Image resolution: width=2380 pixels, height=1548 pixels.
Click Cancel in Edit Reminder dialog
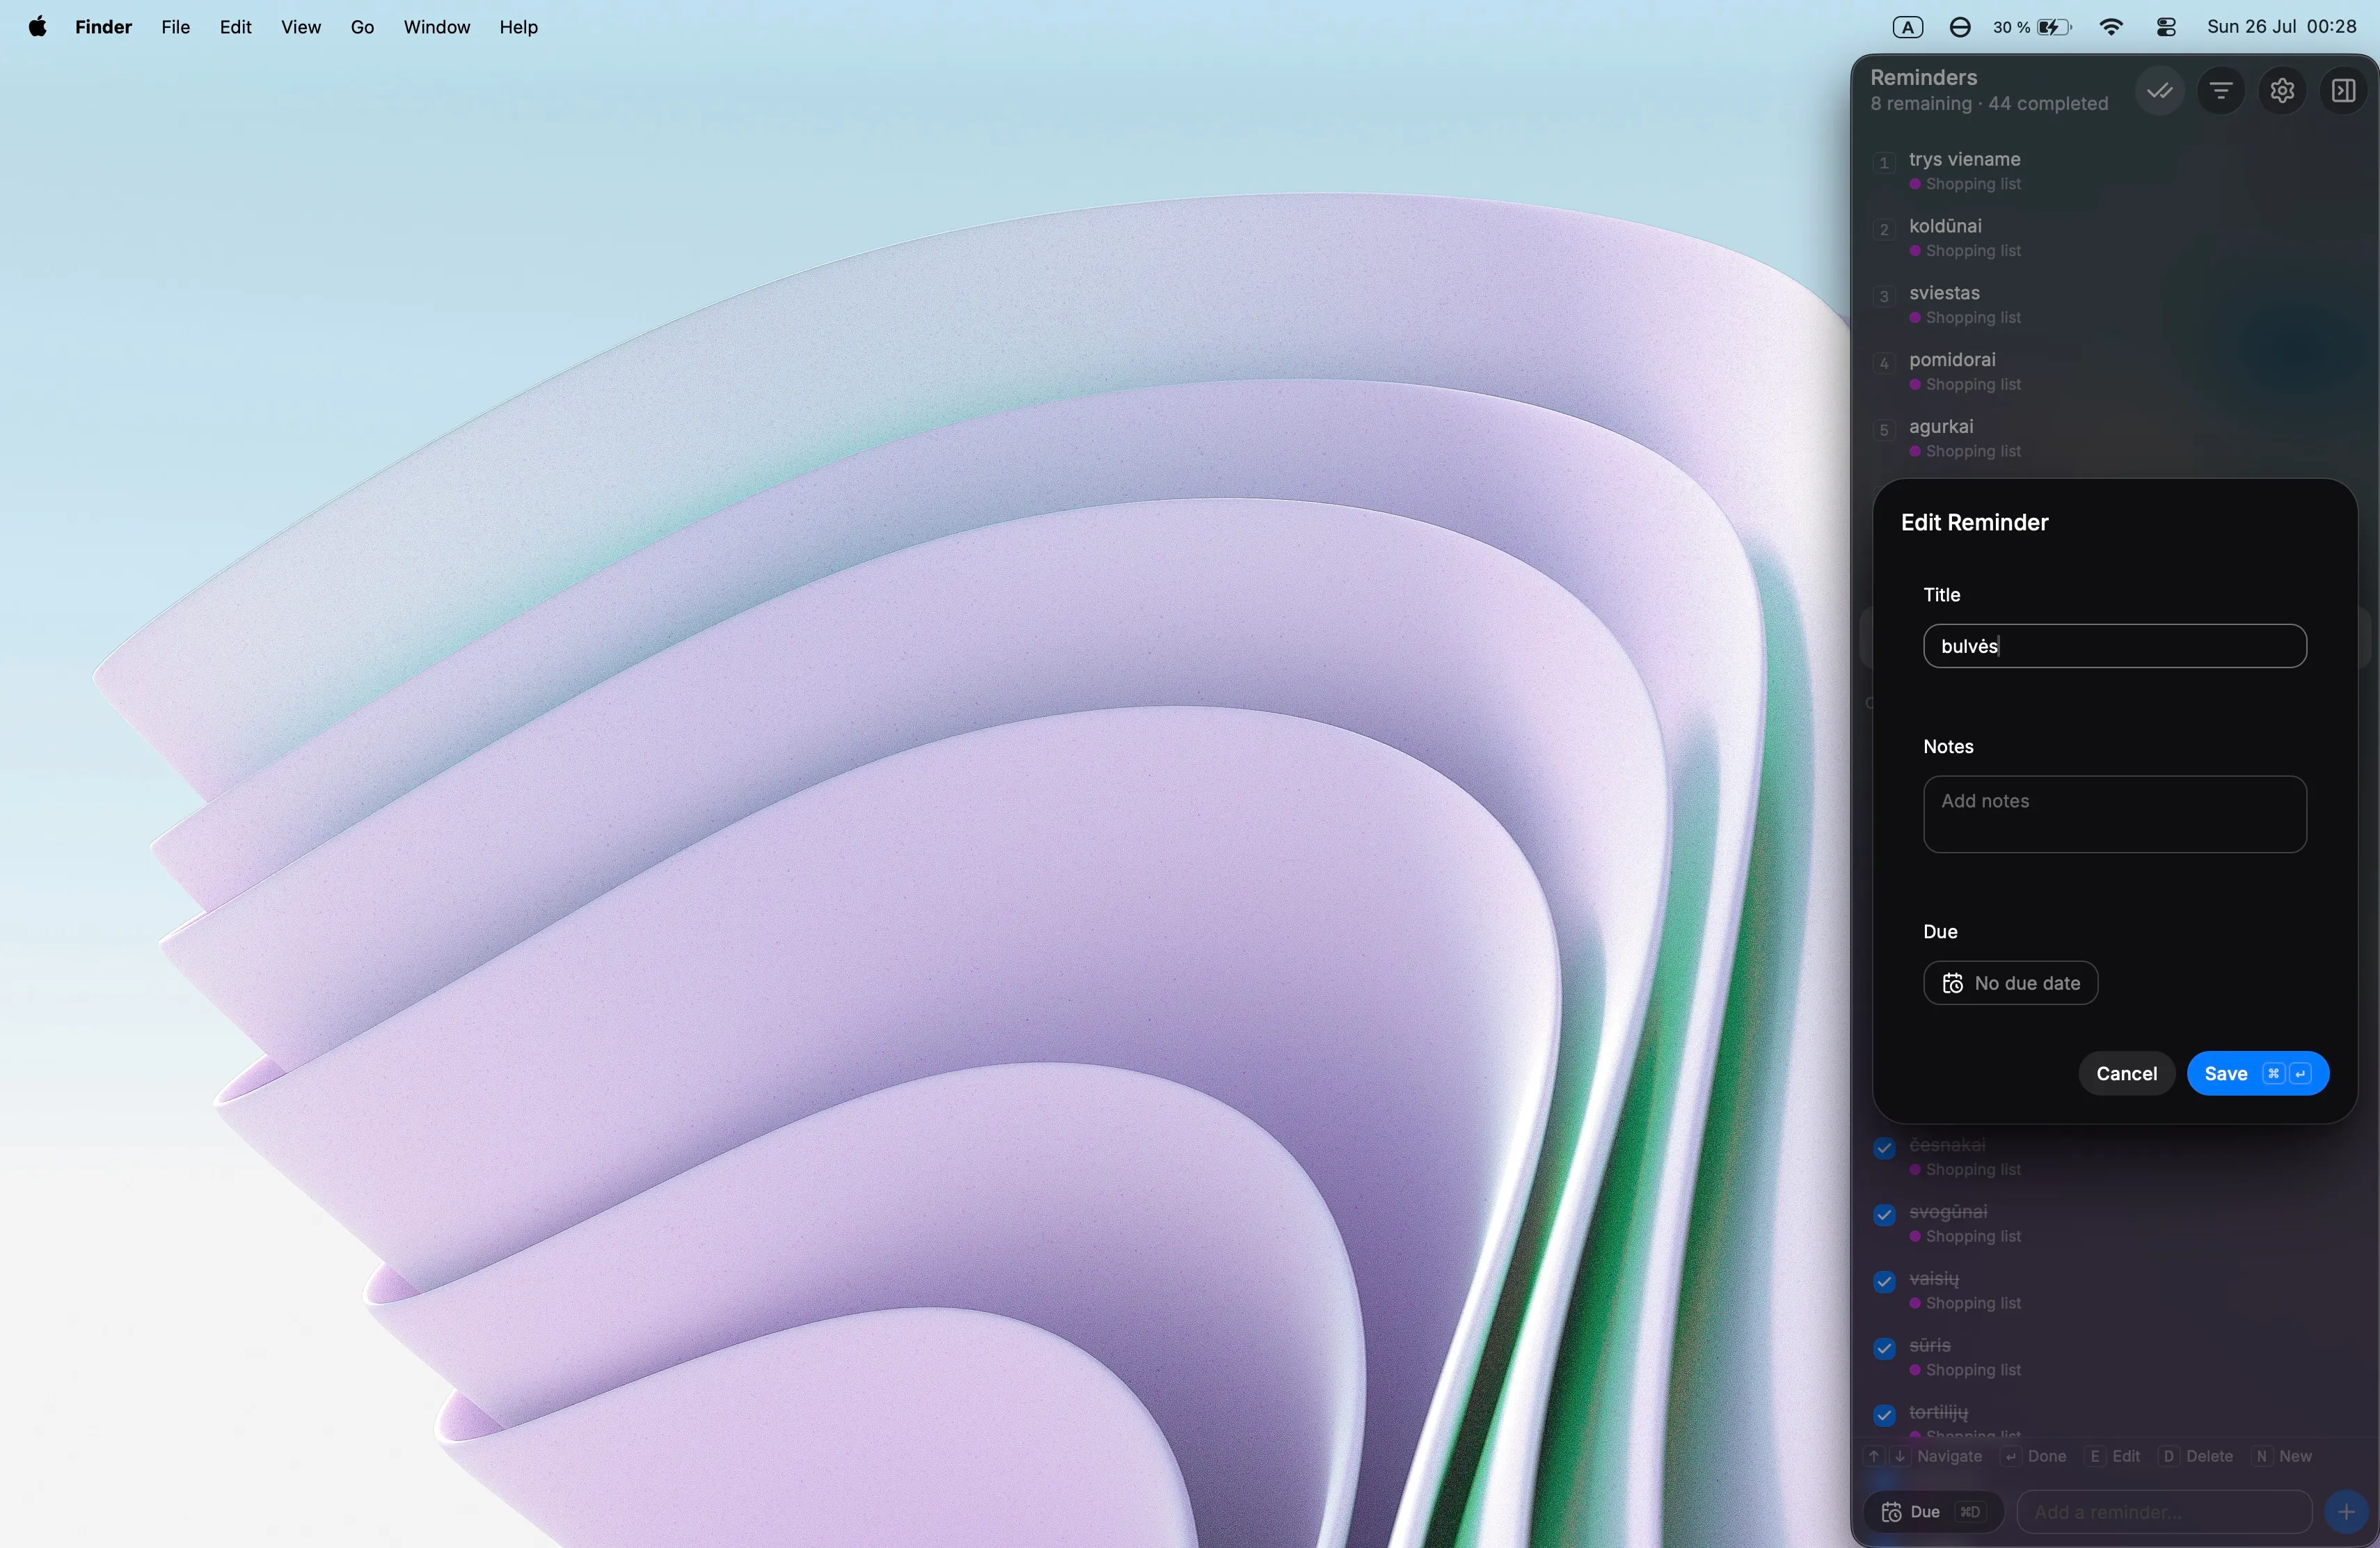pyautogui.click(x=2126, y=1073)
